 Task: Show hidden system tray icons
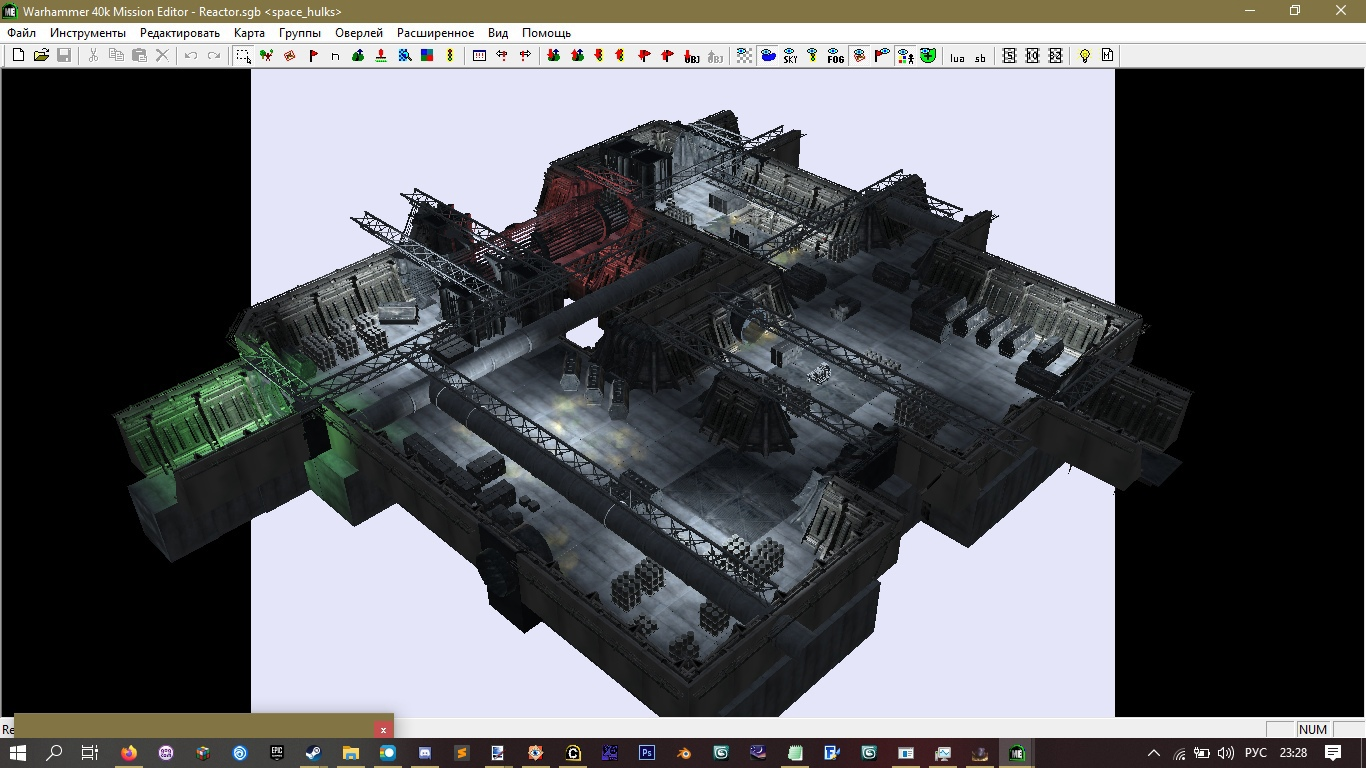point(1153,753)
